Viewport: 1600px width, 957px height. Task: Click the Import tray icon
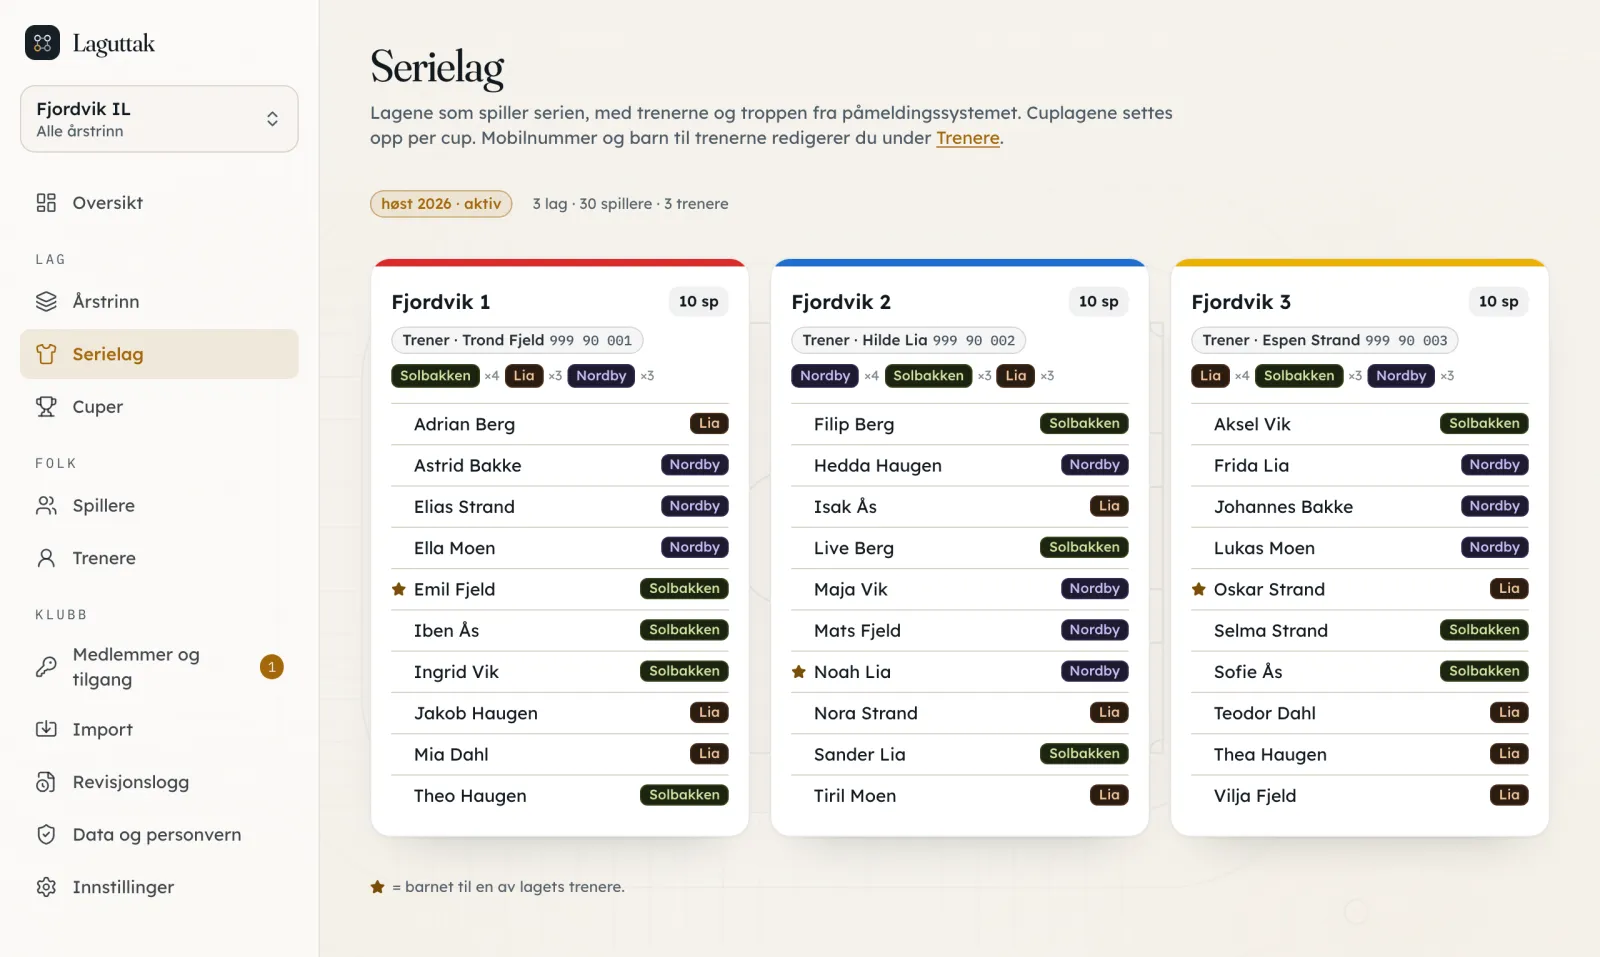click(46, 729)
